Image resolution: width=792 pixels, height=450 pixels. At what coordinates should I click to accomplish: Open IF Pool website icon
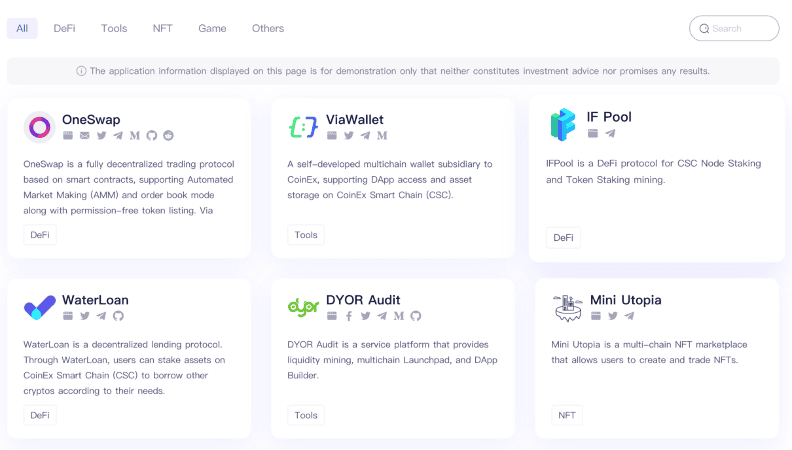593,133
